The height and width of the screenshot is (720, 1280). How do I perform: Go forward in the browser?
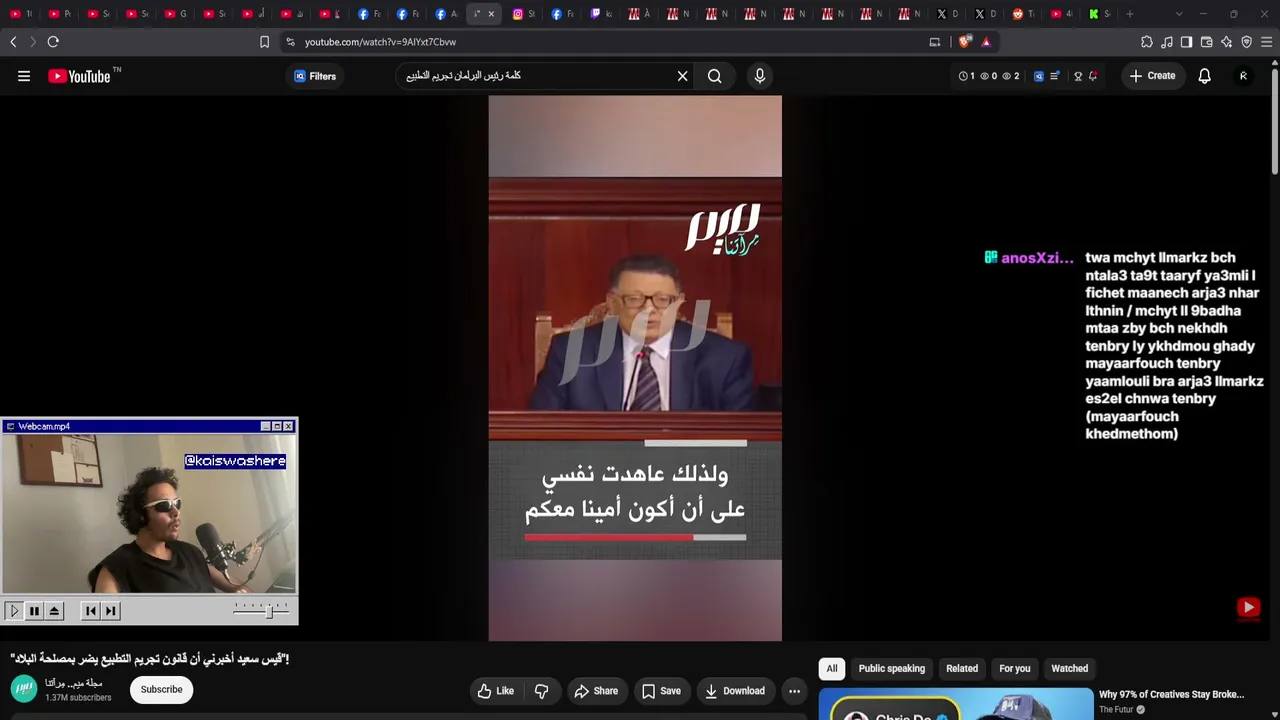tap(32, 42)
